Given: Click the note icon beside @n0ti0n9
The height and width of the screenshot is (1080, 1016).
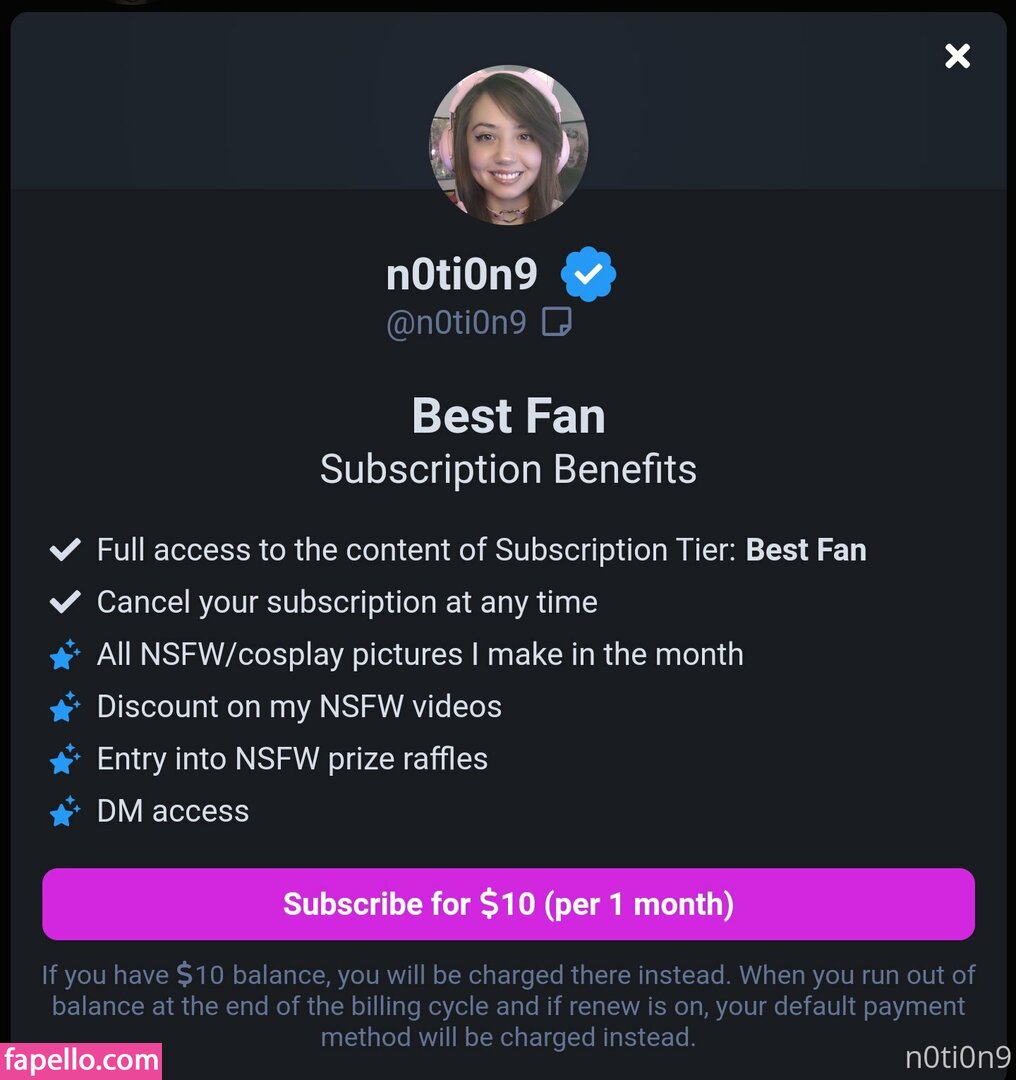Looking at the screenshot, I should [x=556, y=322].
